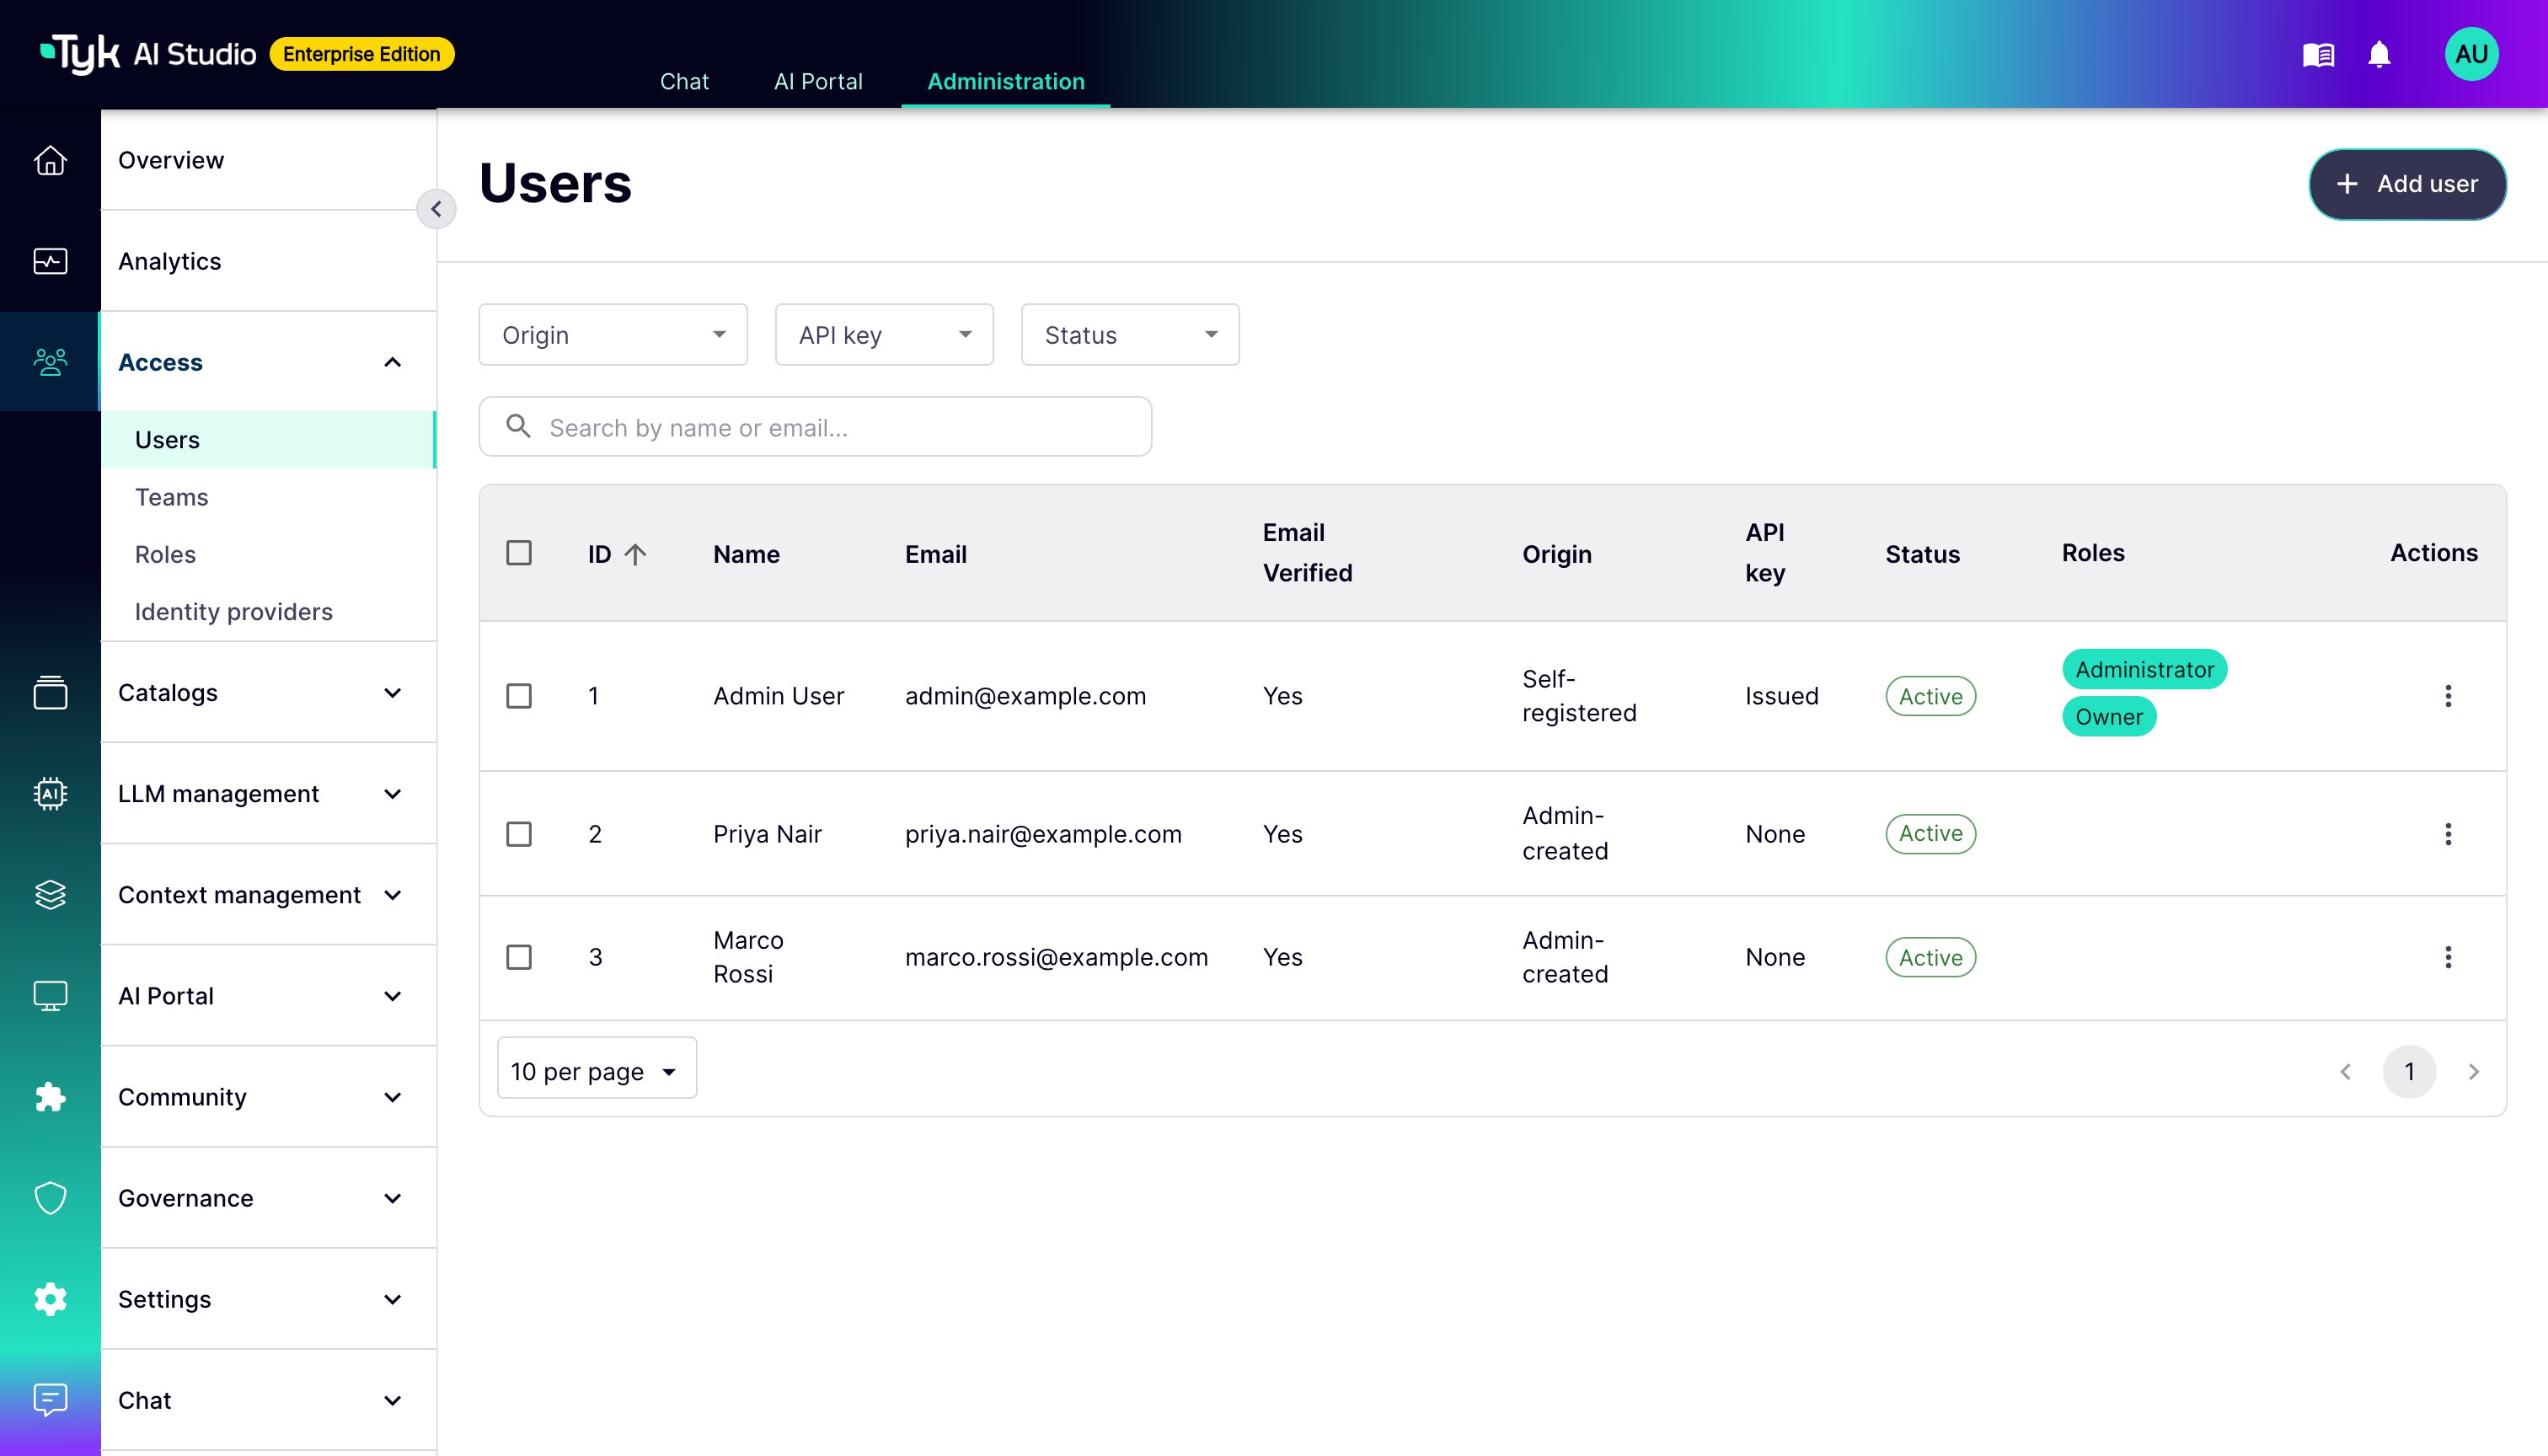This screenshot has width=2548, height=1456.
Task: Open the Chat speech bubble sidebar icon
Action: [50, 1400]
